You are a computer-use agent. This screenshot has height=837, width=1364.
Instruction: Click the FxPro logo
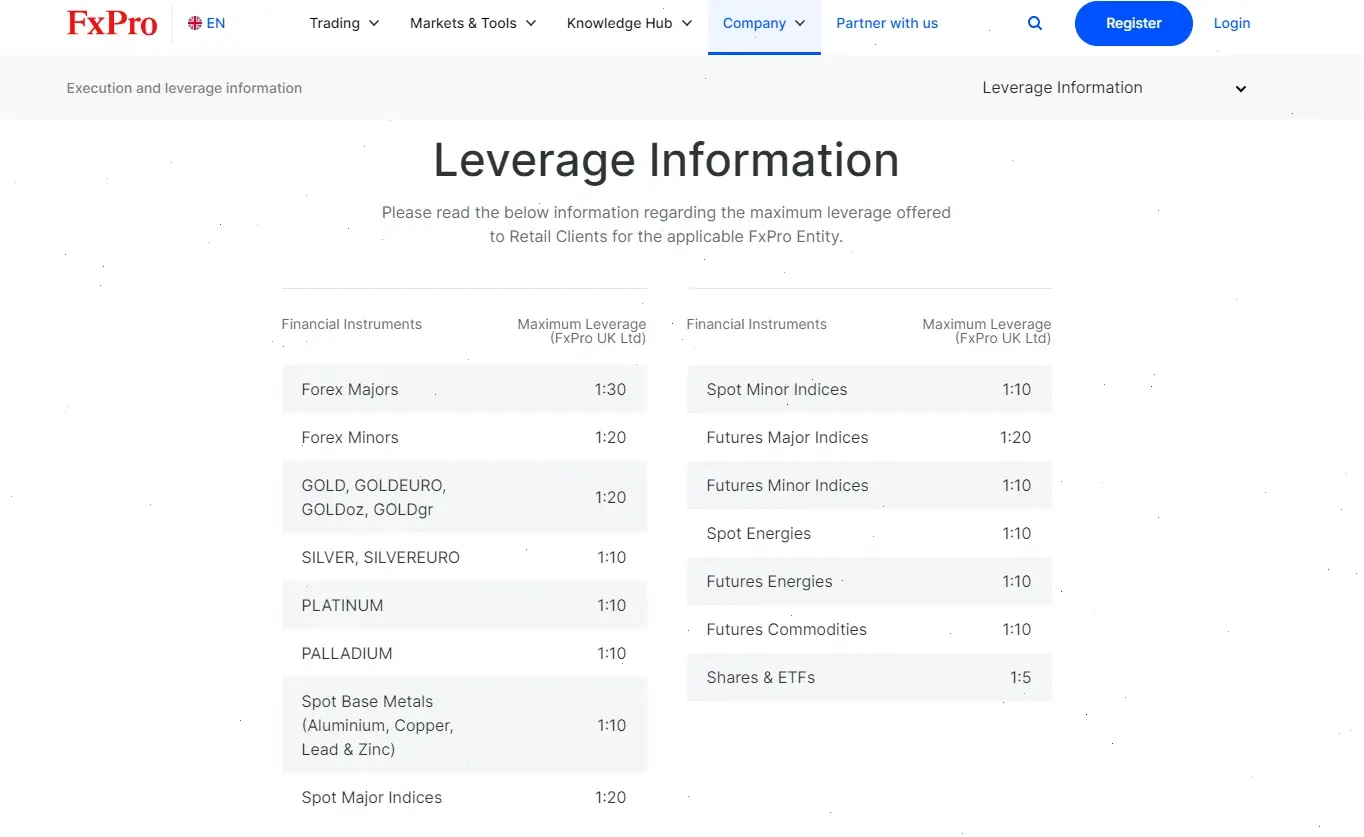[x=111, y=23]
